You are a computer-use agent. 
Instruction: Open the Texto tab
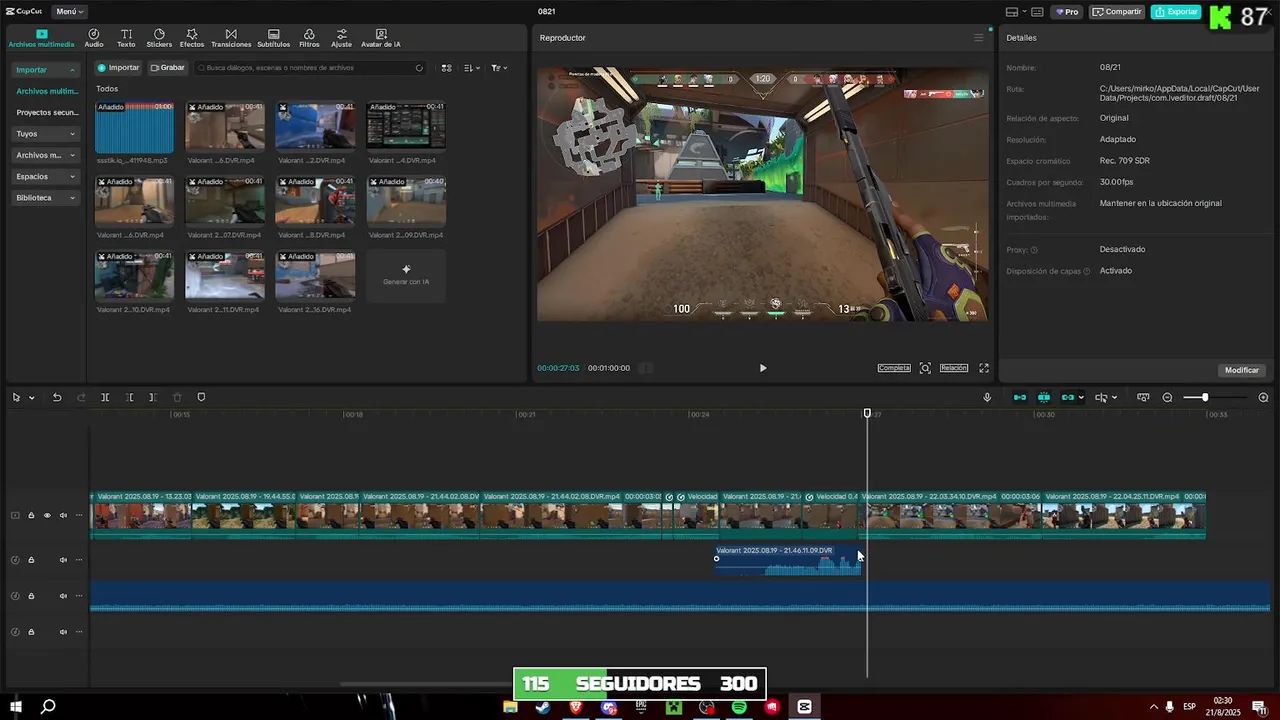(x=126, y=38)
